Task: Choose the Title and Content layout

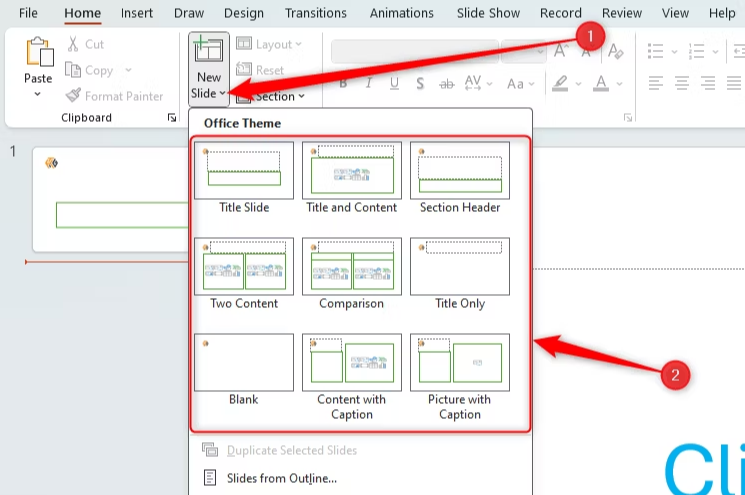Action: coord(352,178)
